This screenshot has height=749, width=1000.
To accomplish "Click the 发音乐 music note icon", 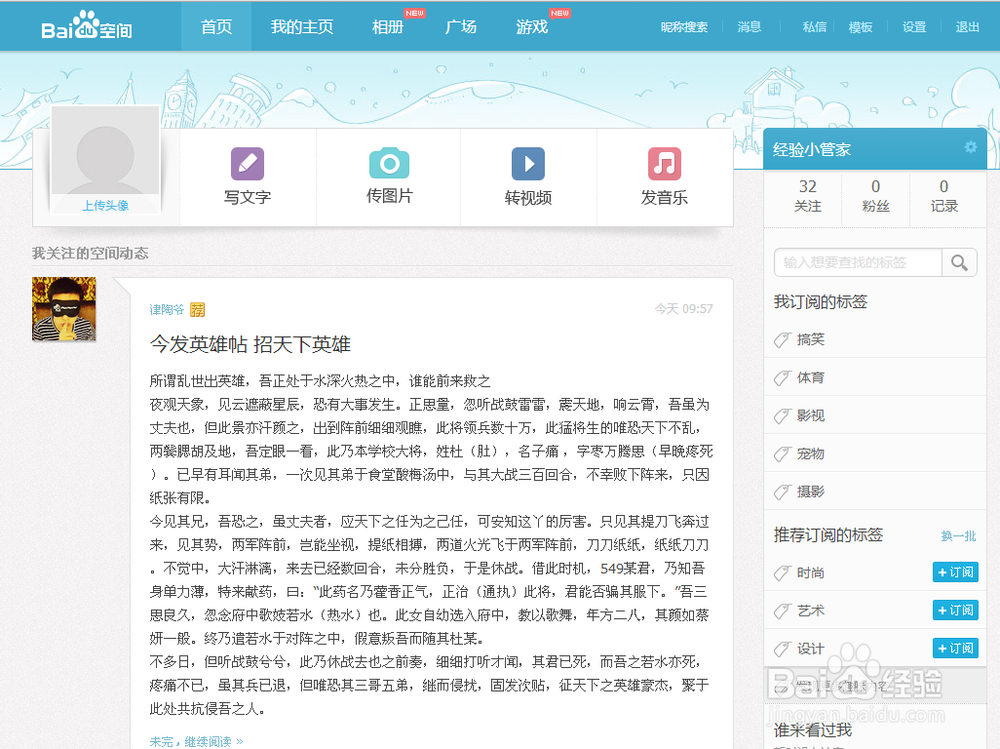I will pyautogui.click(x=667, y=164).
